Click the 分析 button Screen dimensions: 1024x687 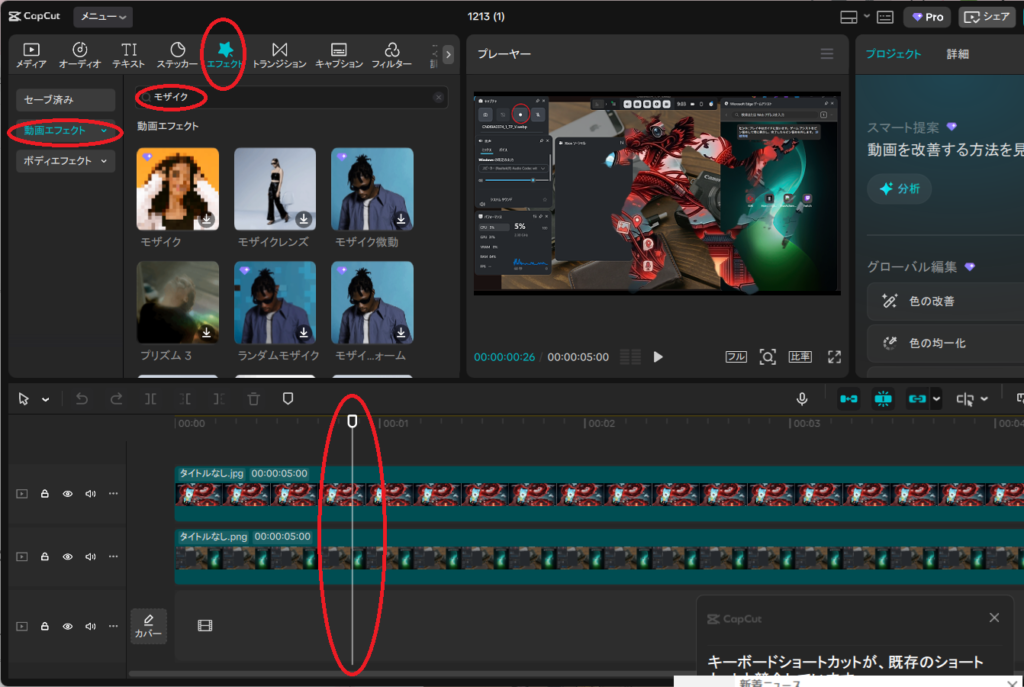(x=900, y=188)
